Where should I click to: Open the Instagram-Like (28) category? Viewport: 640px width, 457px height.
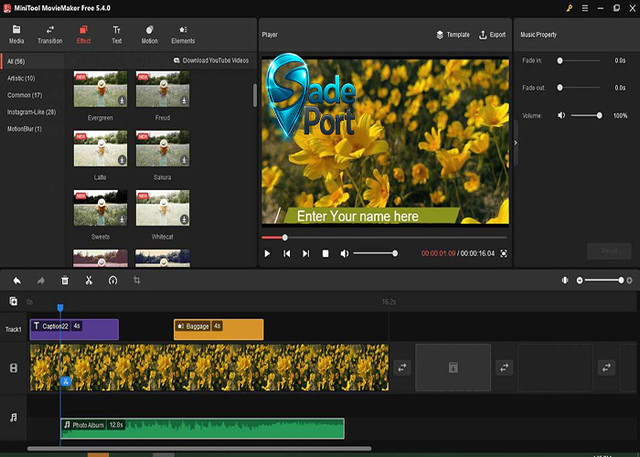coord(31,112)
